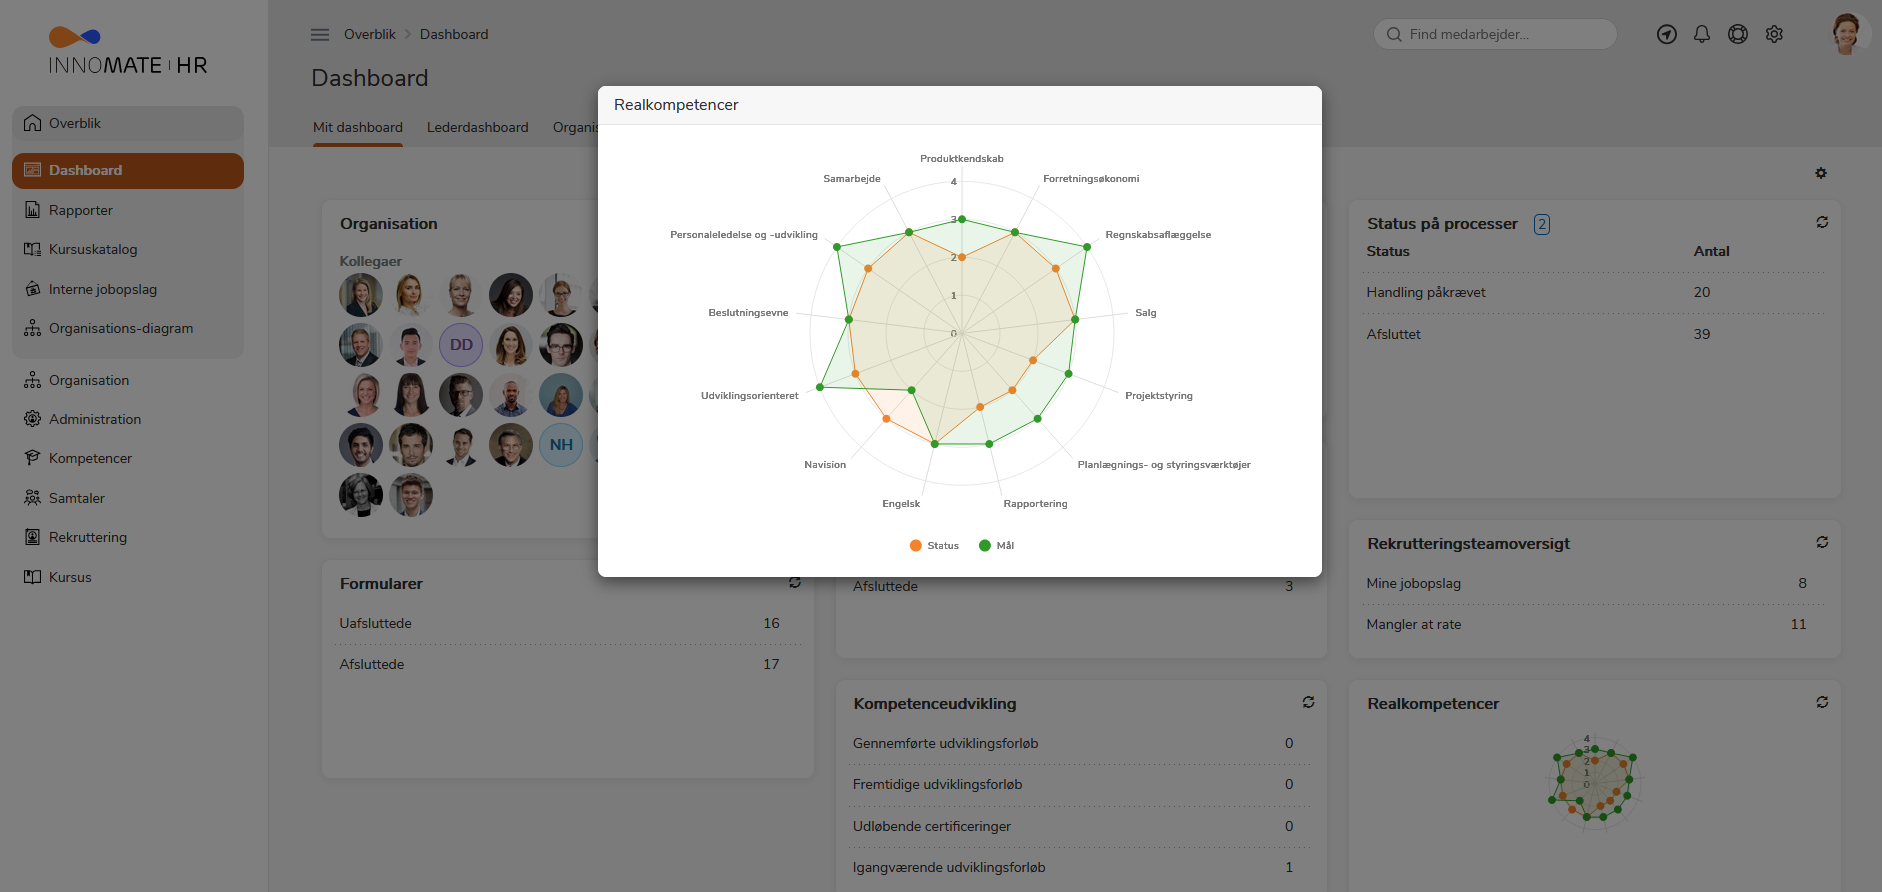Viewport: 1882px width, 892px height.
Task: Click the Overblik breadcrumb link
Action: click(x=369, y=34)
